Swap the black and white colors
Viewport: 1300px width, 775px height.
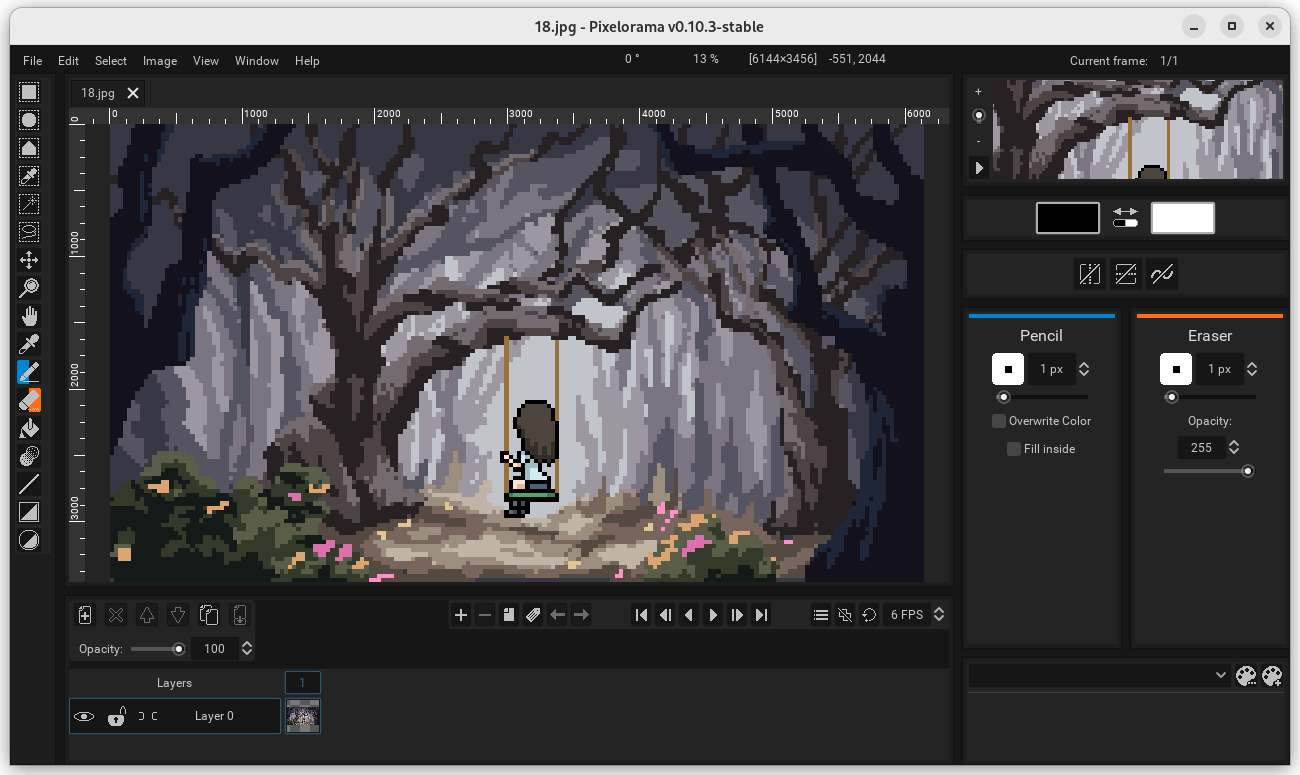[1125, 210]
